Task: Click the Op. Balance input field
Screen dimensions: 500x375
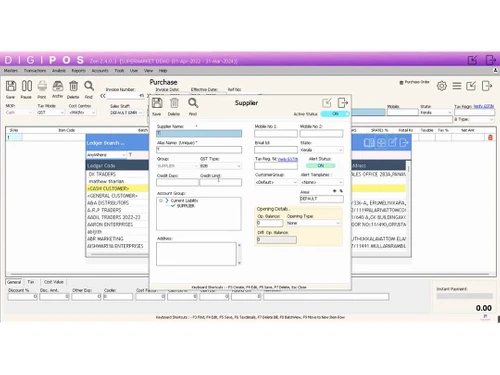Action: pos(270,223)
